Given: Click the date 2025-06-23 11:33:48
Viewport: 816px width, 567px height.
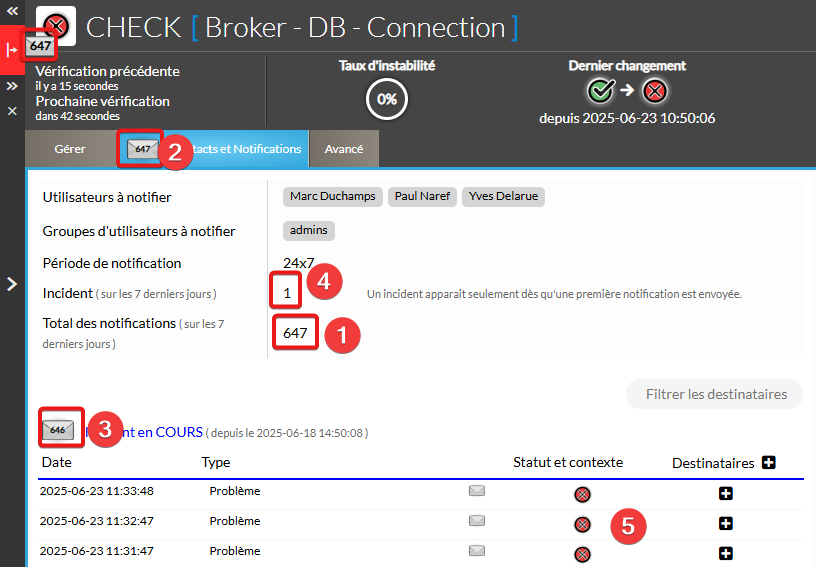Looking at the screenshot, I should pos(97,491).
